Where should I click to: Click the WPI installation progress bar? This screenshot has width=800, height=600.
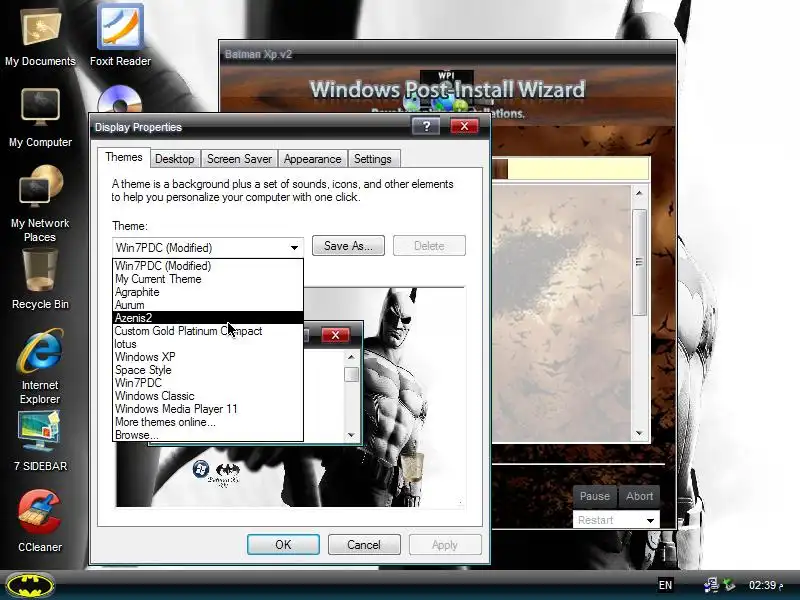[570, 169]
